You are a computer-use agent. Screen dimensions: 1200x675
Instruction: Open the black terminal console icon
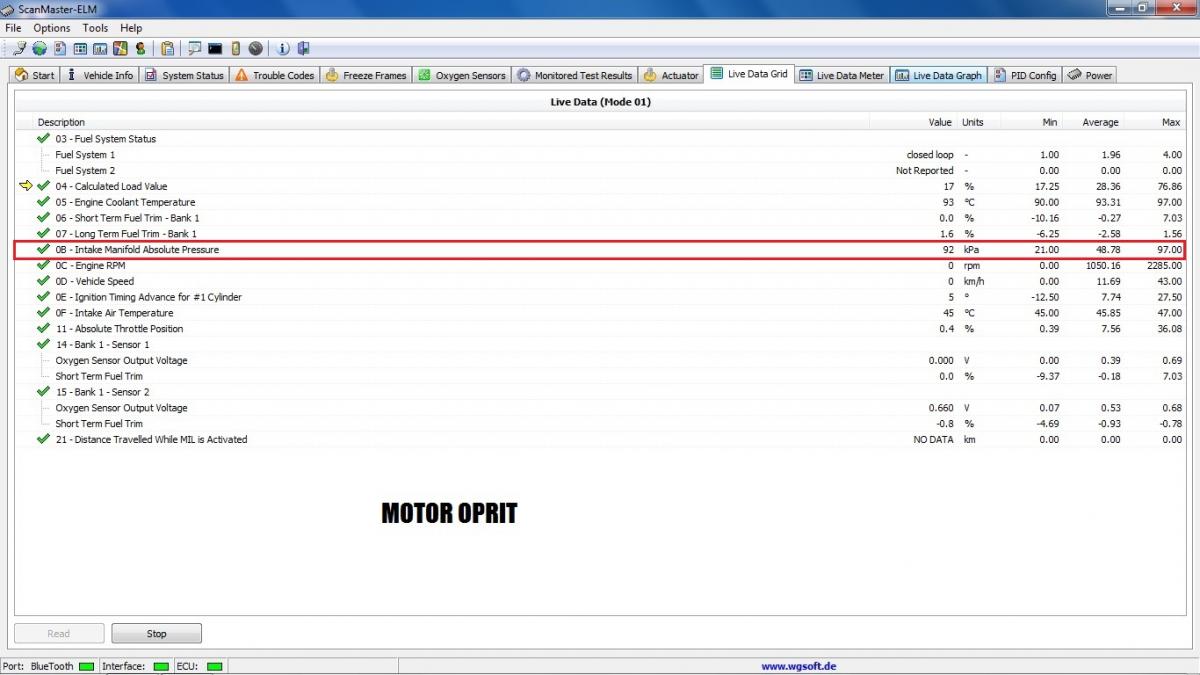point(214,48)
